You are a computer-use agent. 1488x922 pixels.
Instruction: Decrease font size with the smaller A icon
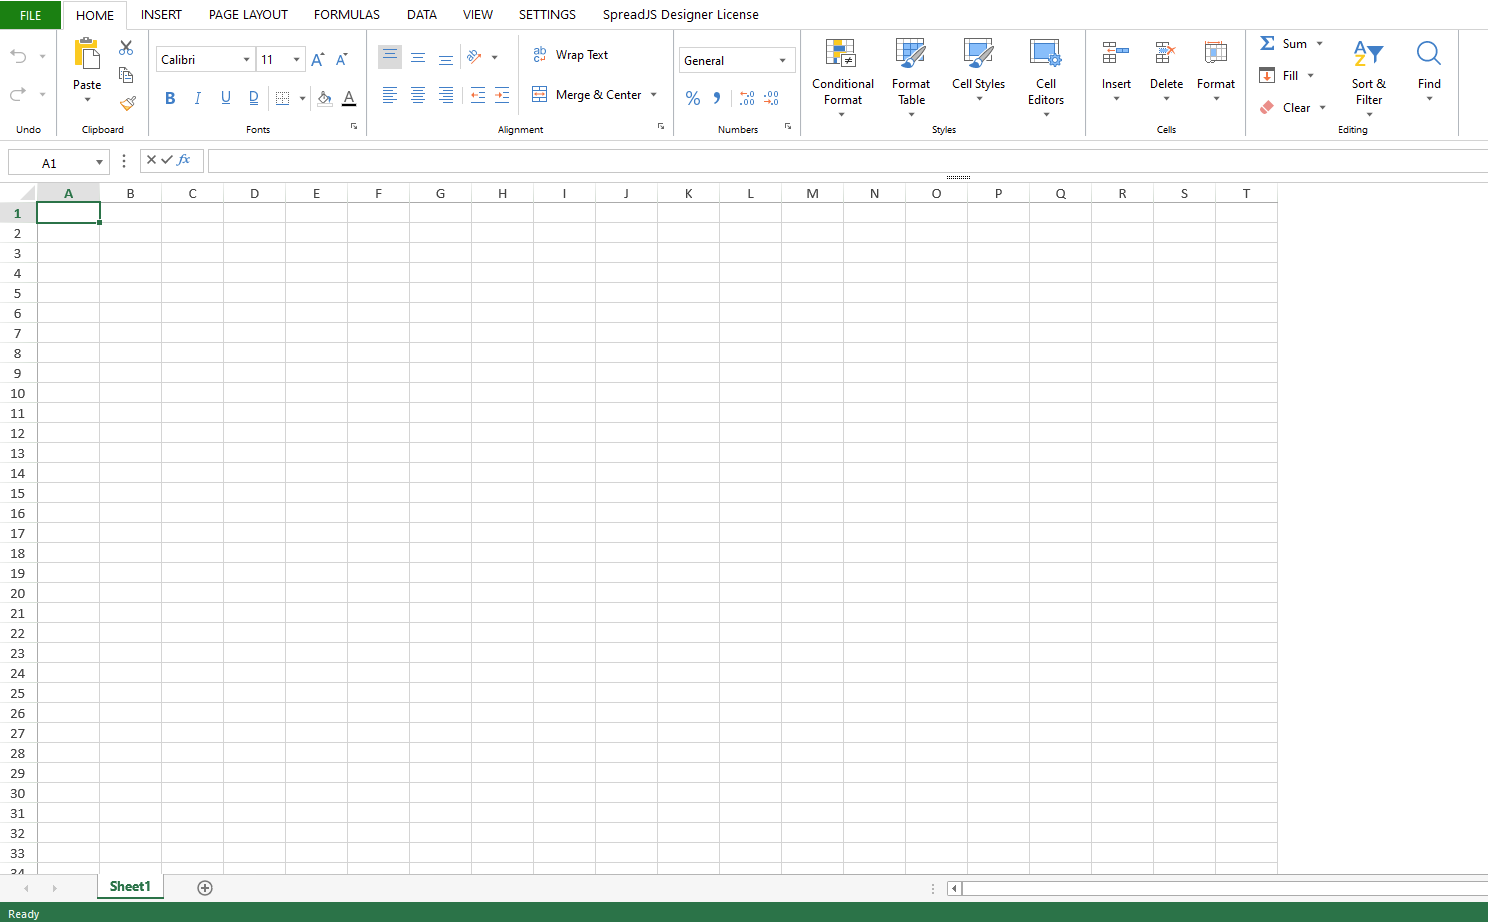pyautogui.click(x=341, y=60)
